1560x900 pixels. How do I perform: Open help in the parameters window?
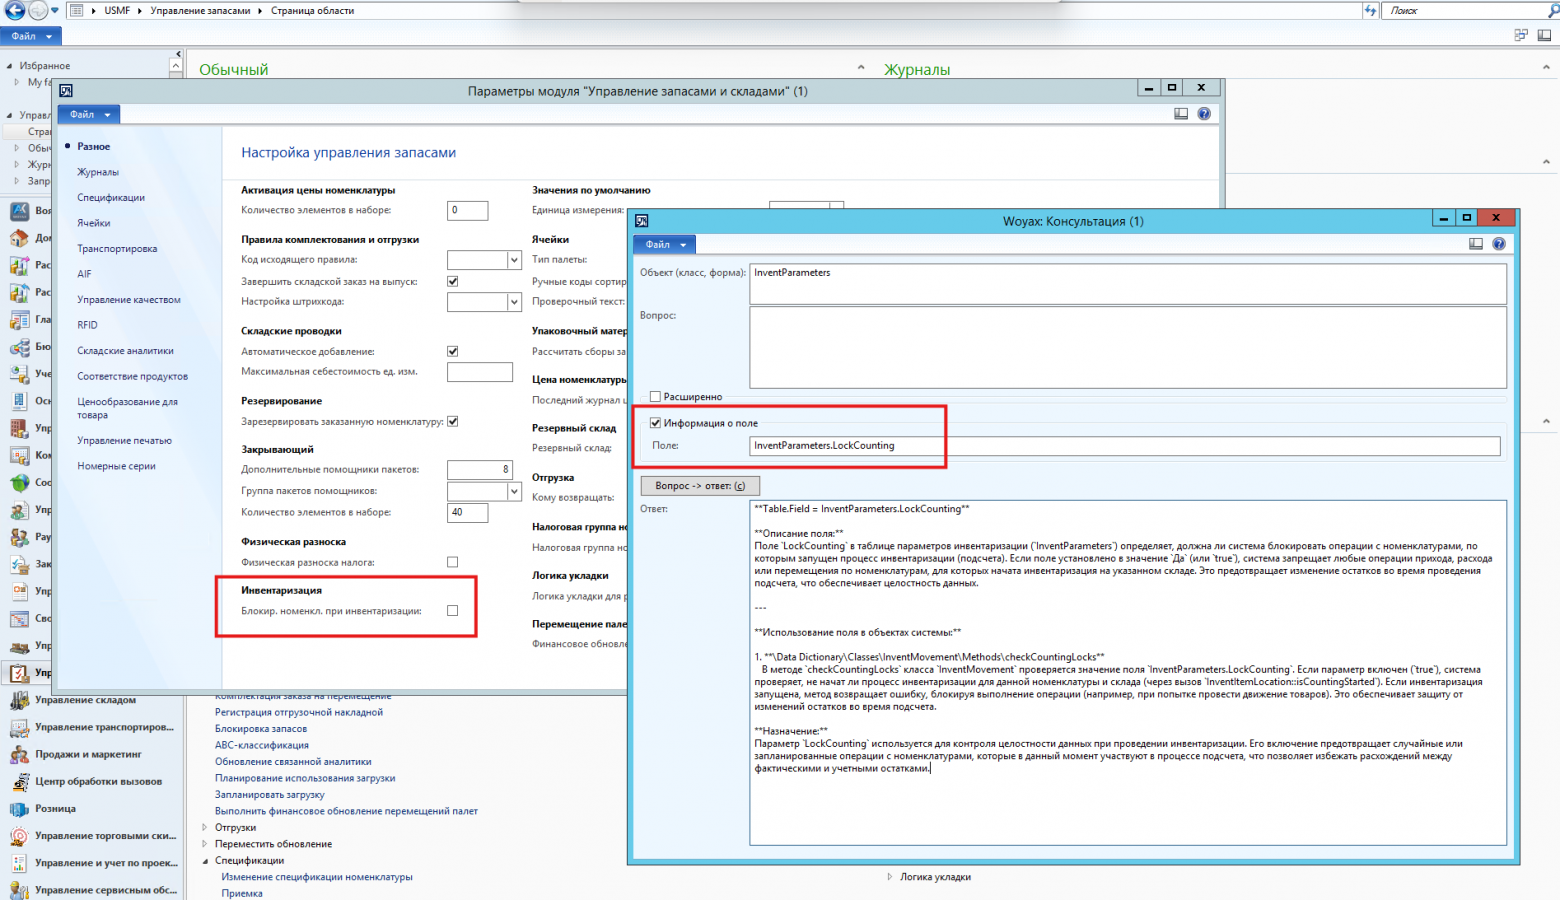(x=1204, y=114)
